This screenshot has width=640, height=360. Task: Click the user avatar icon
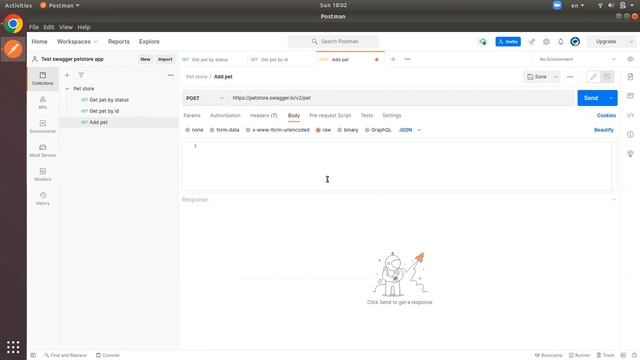pos(575,42)
